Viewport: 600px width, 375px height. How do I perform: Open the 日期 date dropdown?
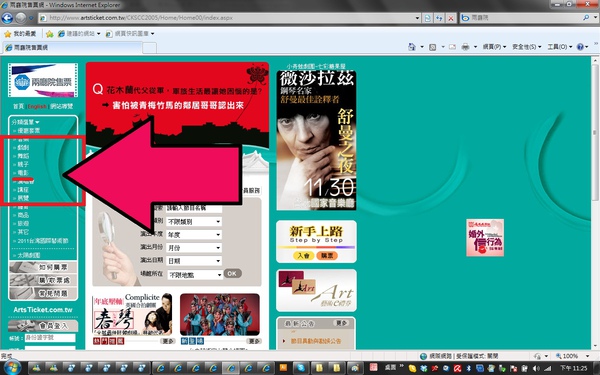tap(194, 261)
